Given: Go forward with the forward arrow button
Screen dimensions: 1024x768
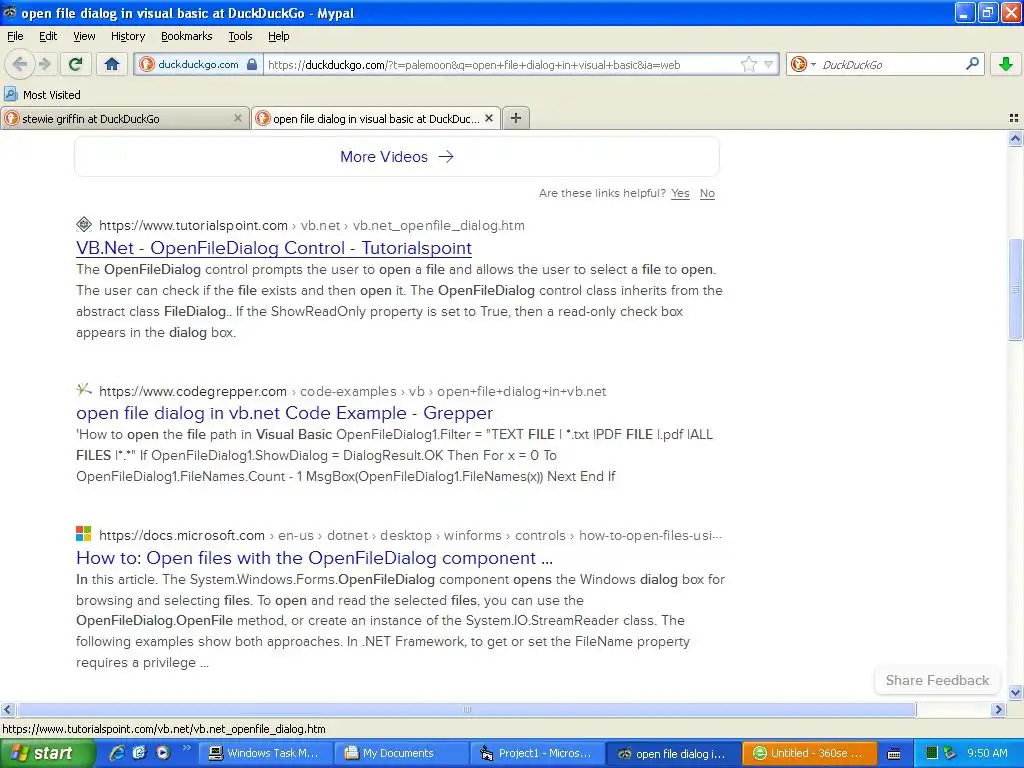Looking at the screenshot, I should [45, 64].
